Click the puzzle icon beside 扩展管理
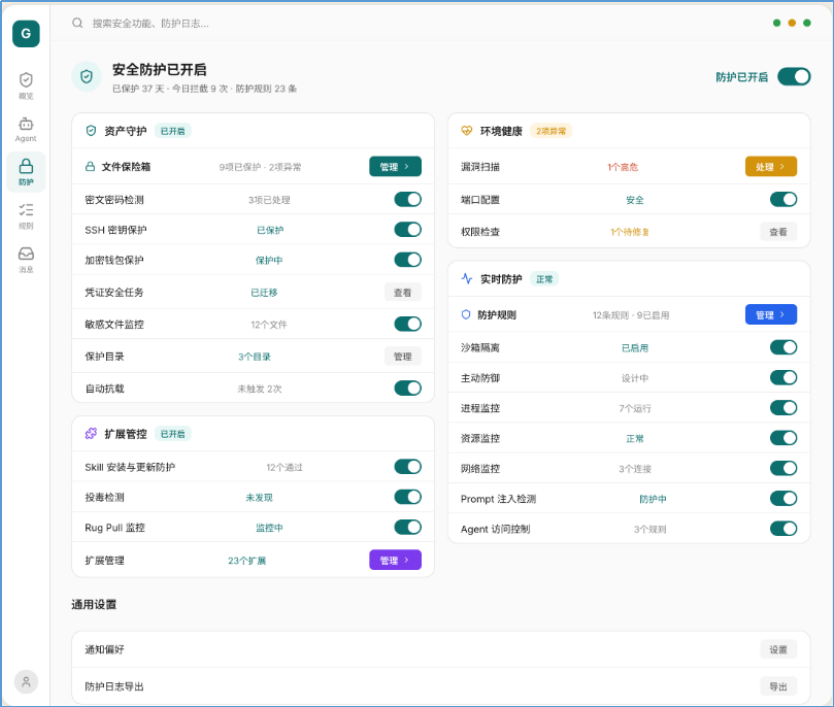834x707 pixels. [x=90, y=434]
